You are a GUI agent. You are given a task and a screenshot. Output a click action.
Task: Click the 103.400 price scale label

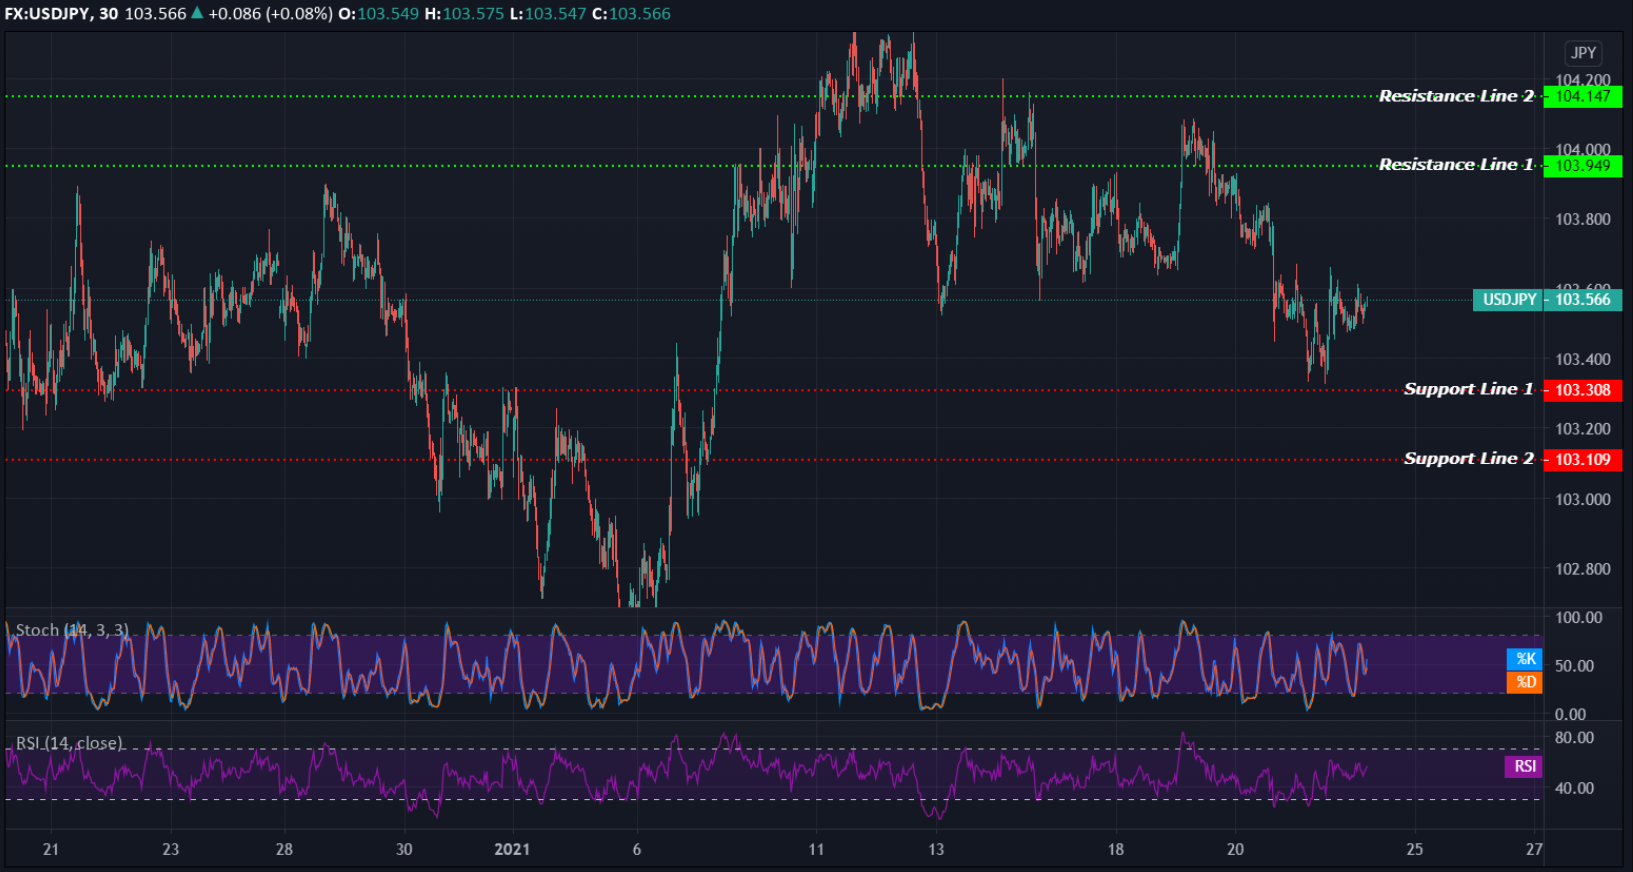tap(1583, 359)
